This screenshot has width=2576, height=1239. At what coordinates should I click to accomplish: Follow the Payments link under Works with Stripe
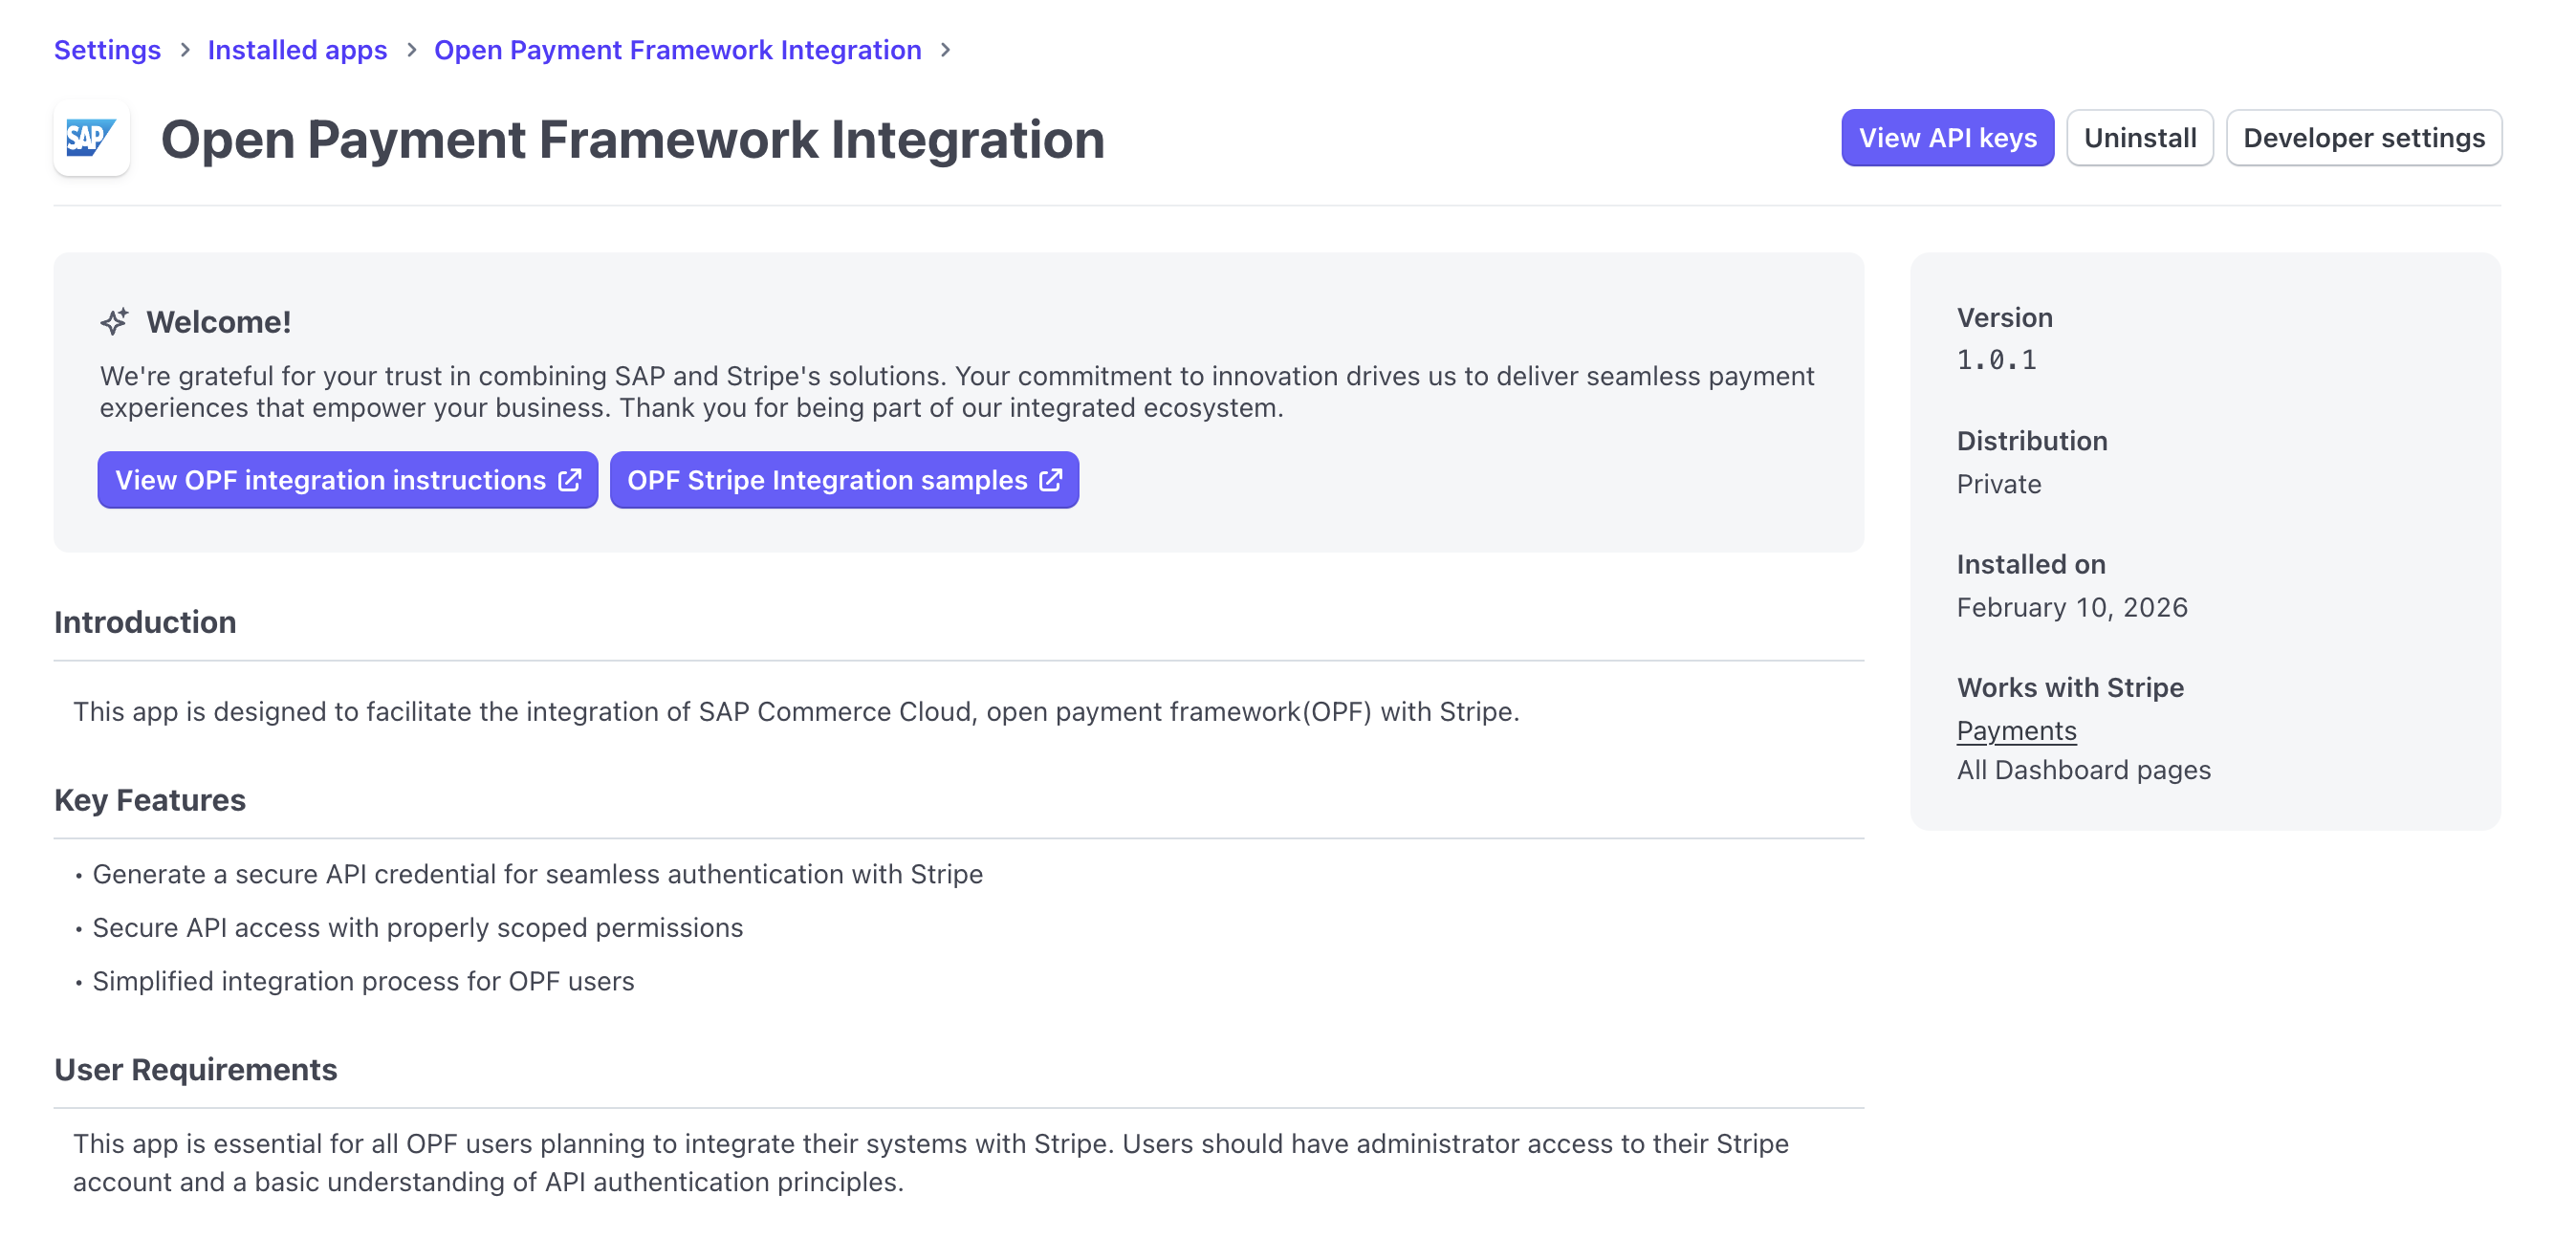(2016, 731)
